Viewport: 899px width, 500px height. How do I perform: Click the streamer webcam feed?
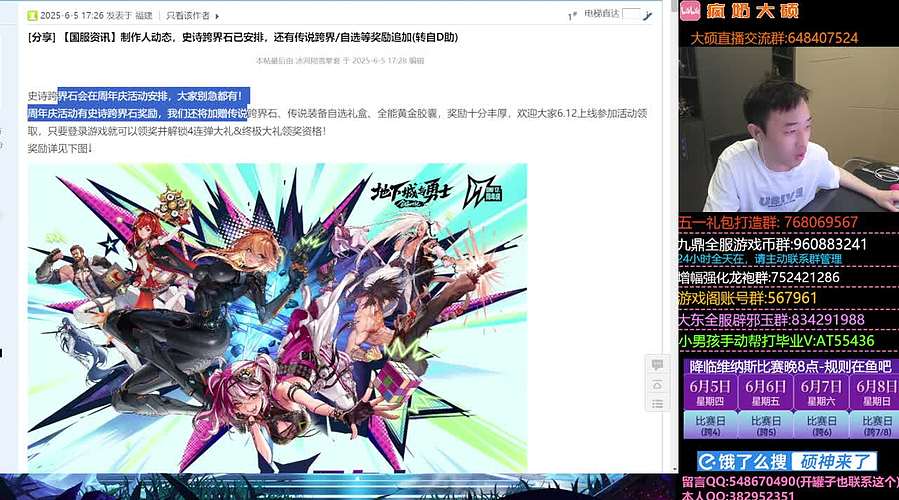click(x=788, y=130)
